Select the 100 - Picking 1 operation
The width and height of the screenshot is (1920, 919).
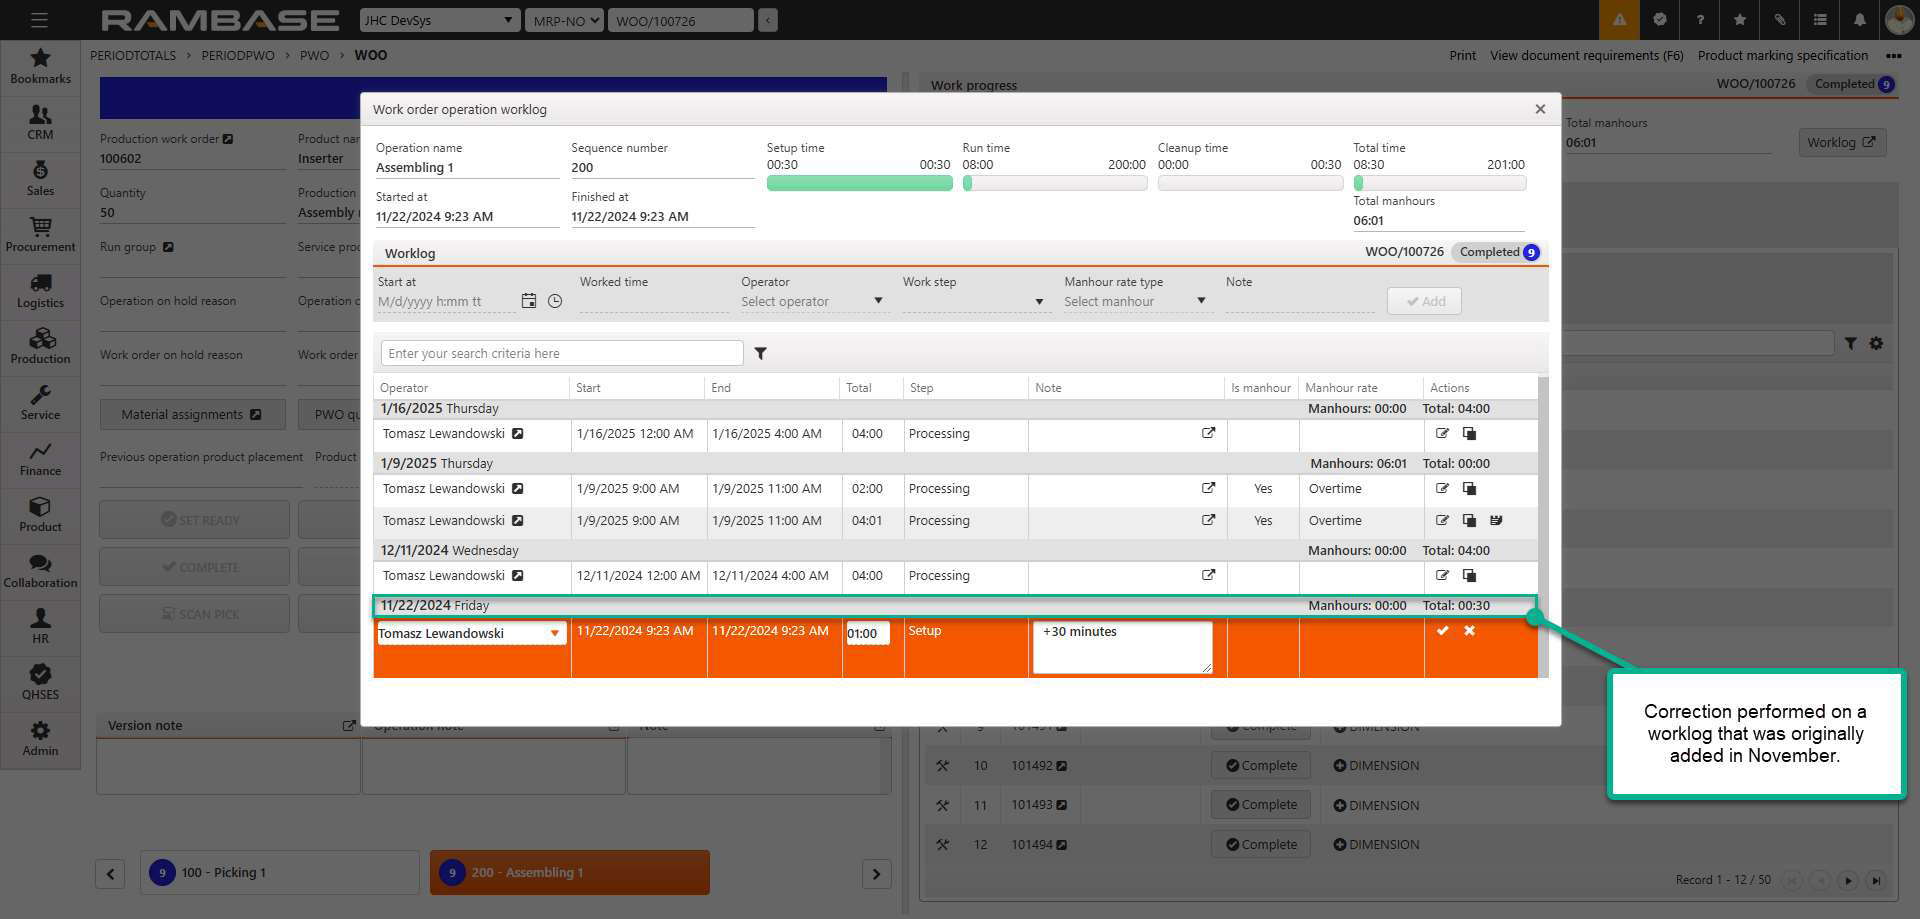[x=279, y=872]
